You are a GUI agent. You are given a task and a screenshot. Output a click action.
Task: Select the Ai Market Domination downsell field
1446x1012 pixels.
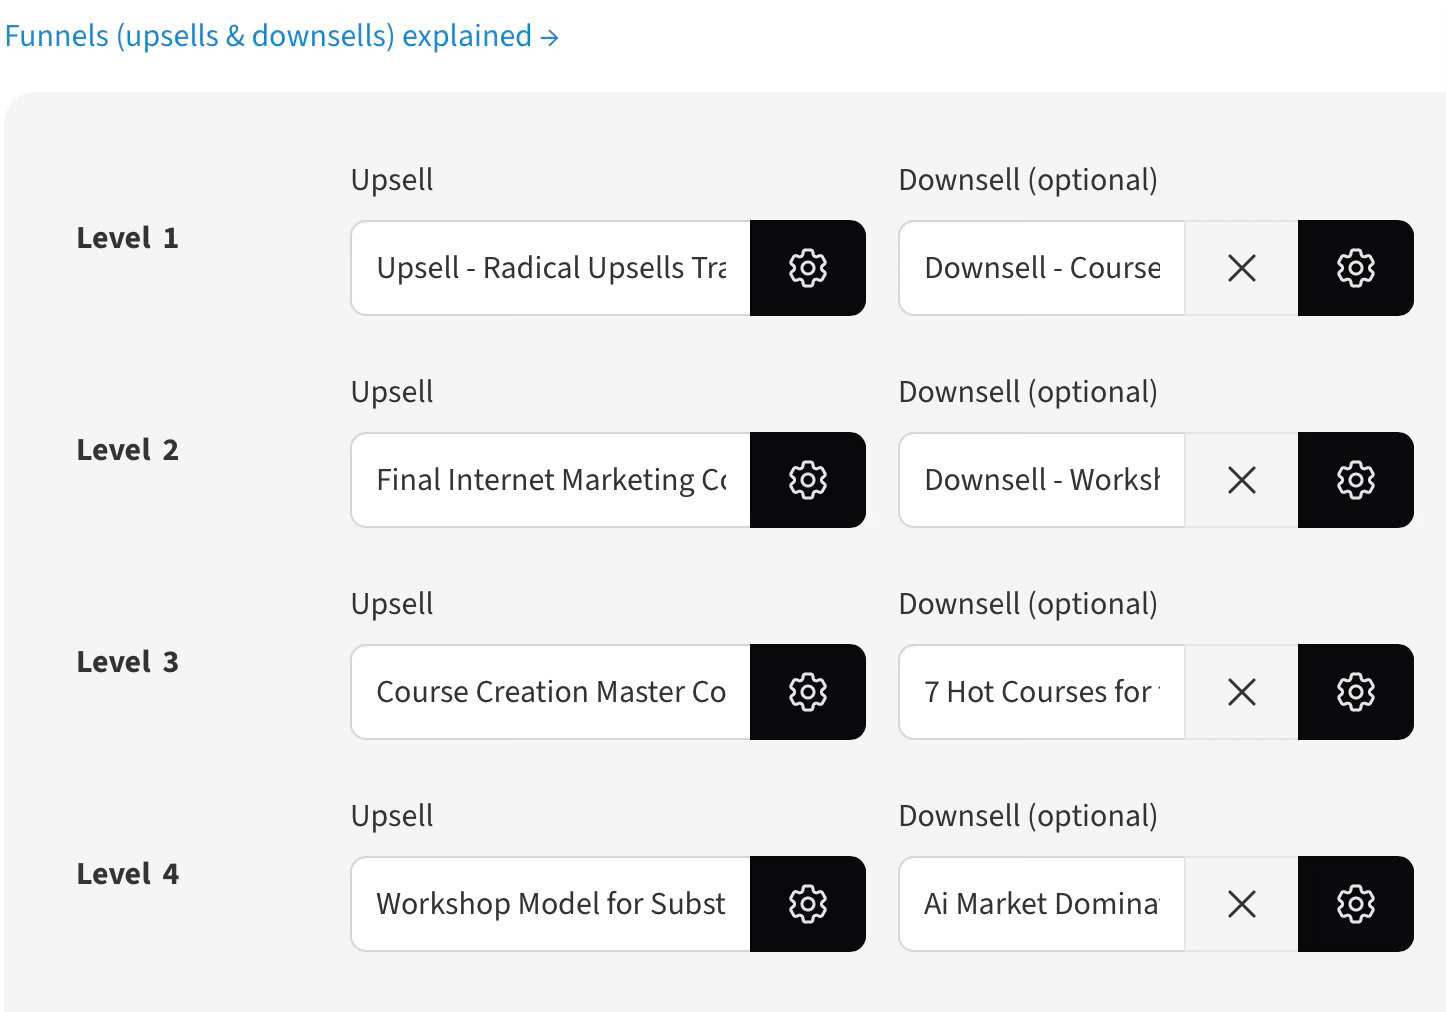pyautogui.click(x=1042, y=904)
